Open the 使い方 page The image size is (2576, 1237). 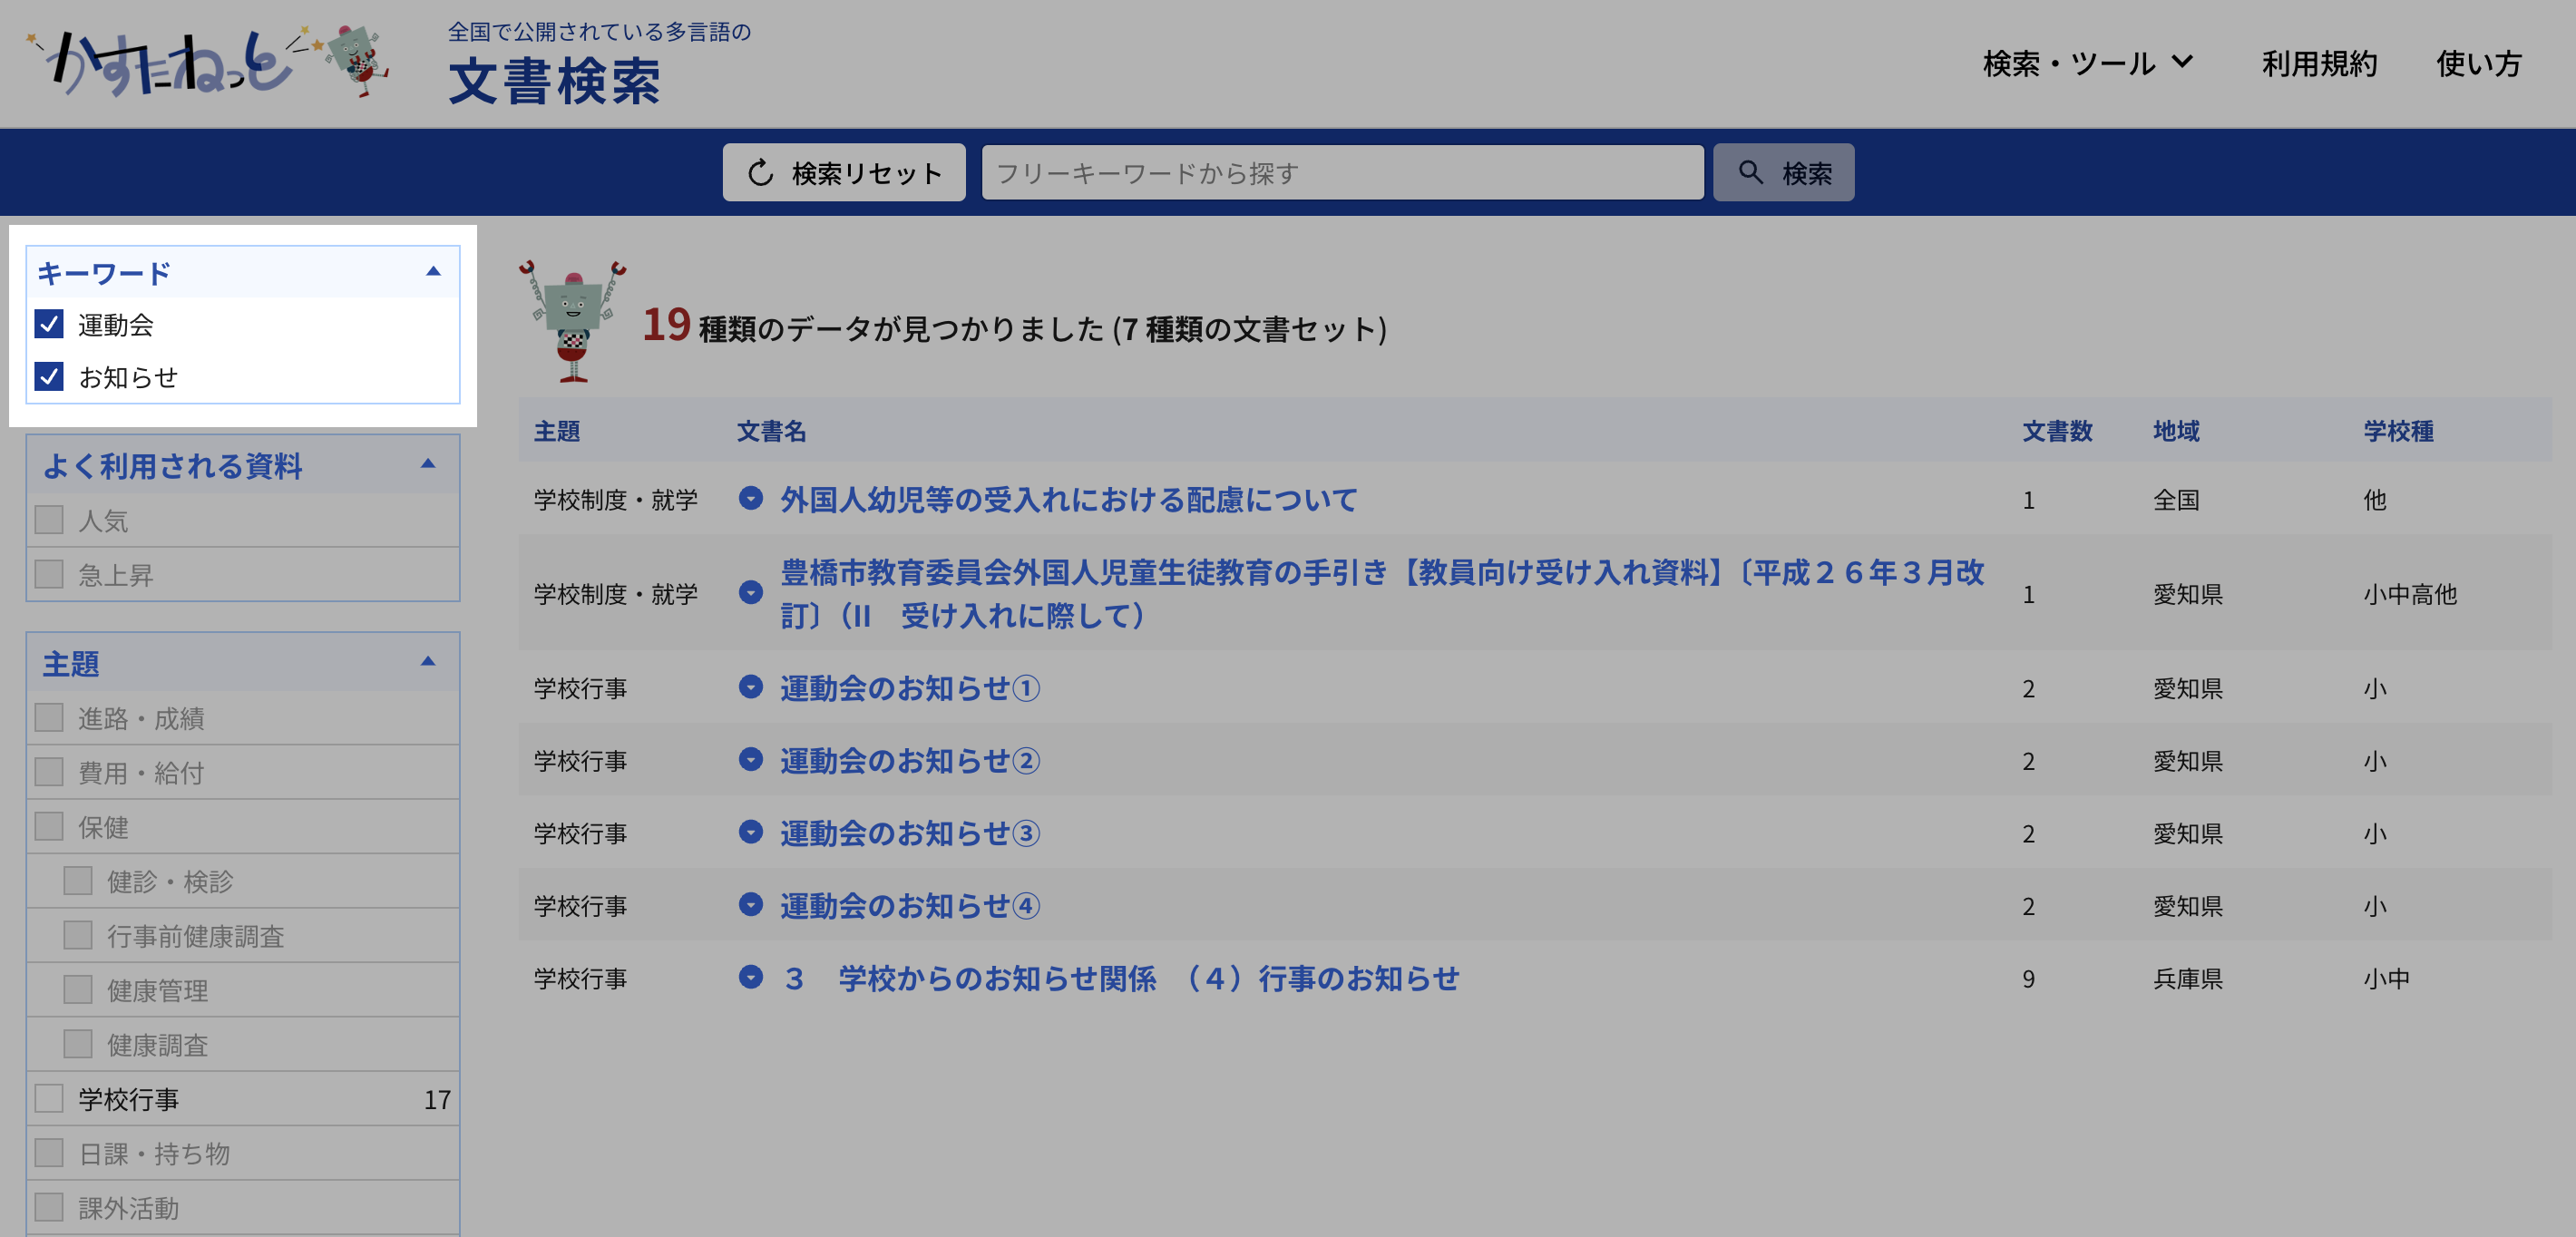2478,63
